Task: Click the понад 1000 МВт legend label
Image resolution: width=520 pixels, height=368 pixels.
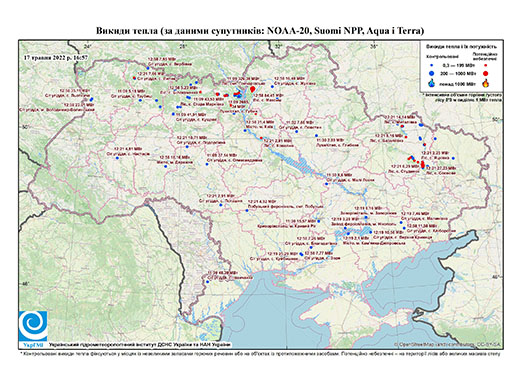Action: (x=458, y=83)
